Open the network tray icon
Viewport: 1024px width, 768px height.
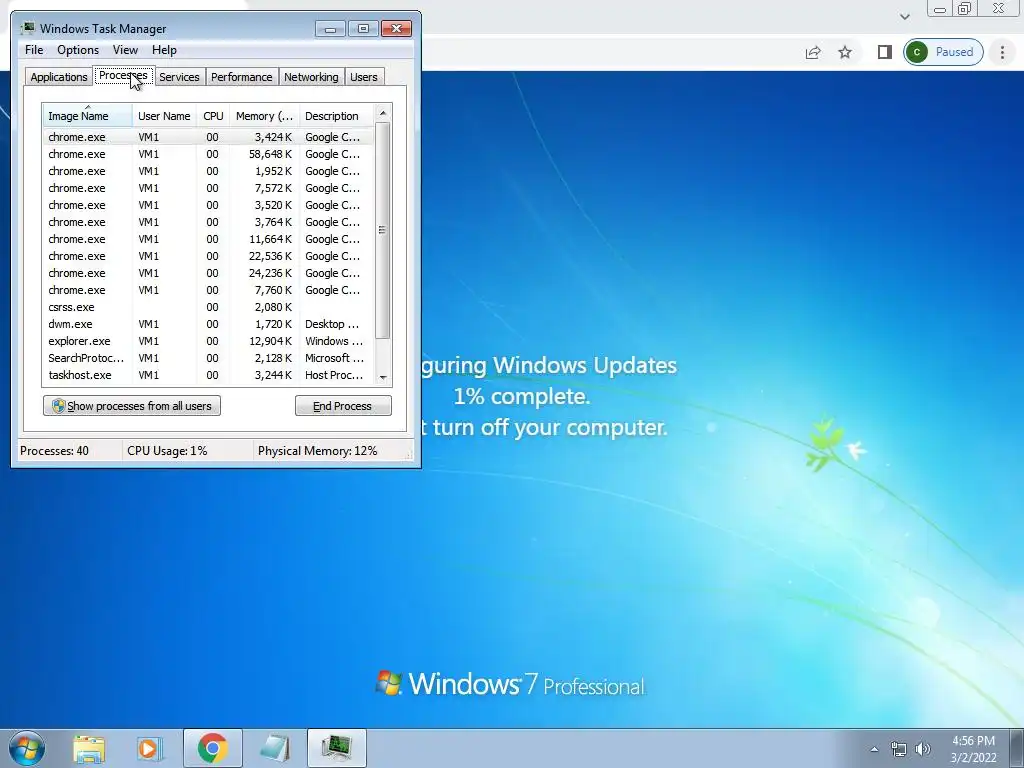(x=899, y=749)
